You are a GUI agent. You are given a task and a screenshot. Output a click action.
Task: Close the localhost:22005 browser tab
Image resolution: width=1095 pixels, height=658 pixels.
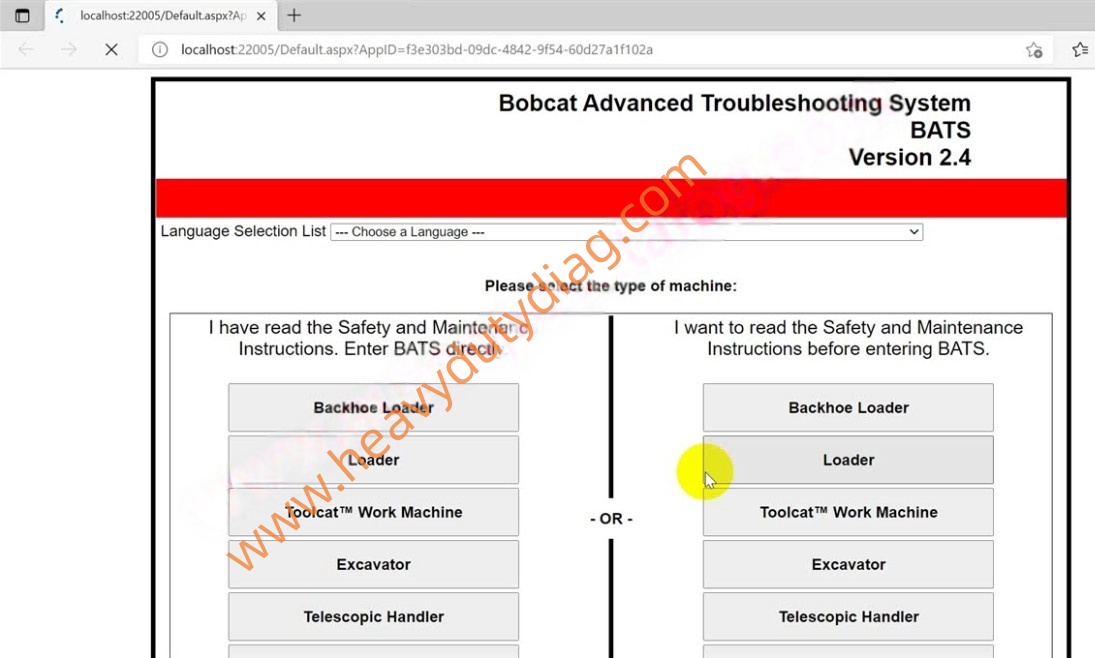[261, 16]
